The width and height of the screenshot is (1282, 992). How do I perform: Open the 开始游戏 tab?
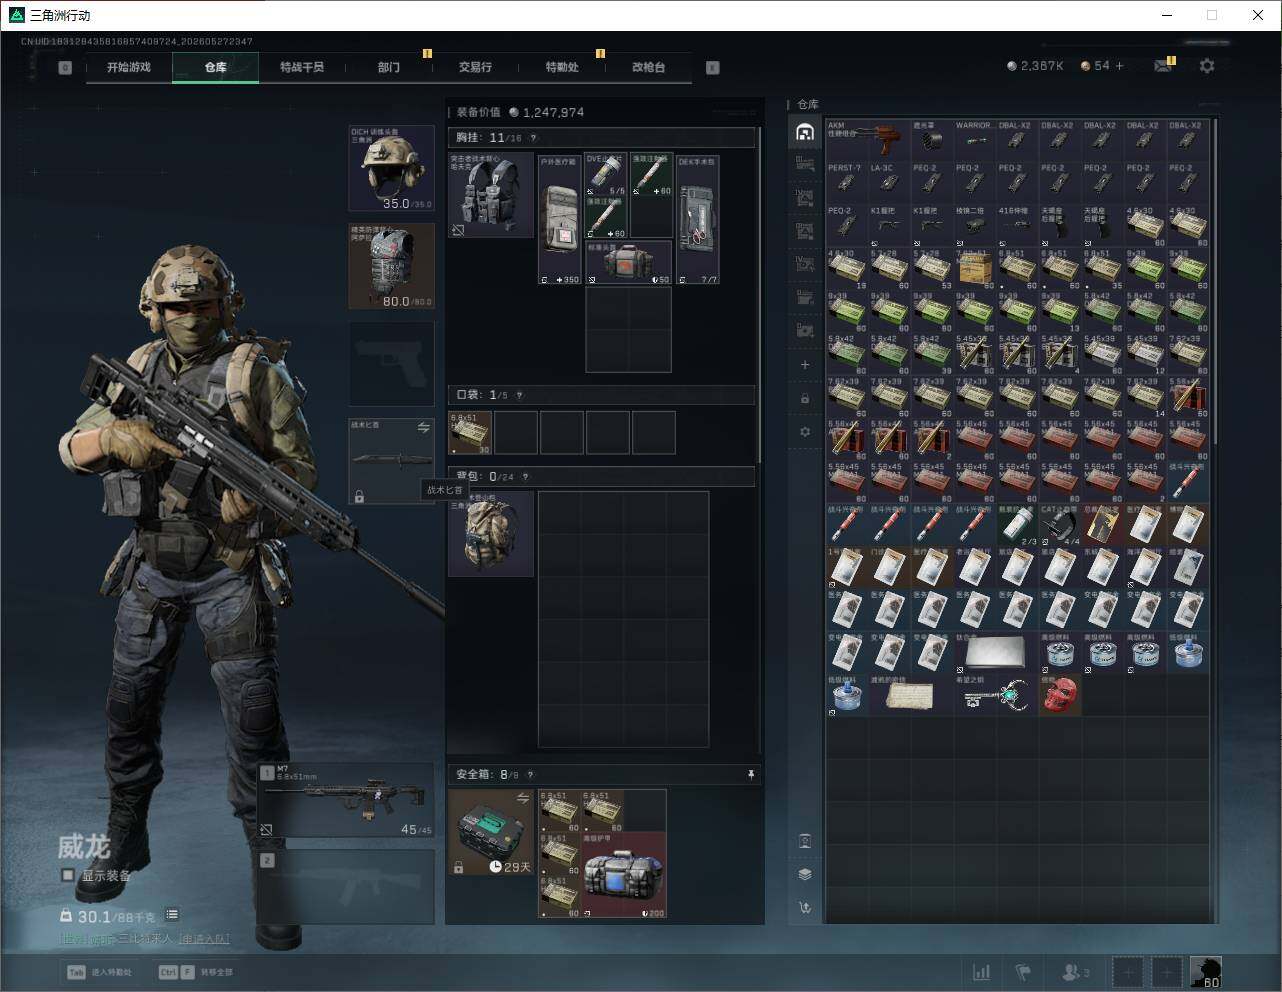coord(129,67)
